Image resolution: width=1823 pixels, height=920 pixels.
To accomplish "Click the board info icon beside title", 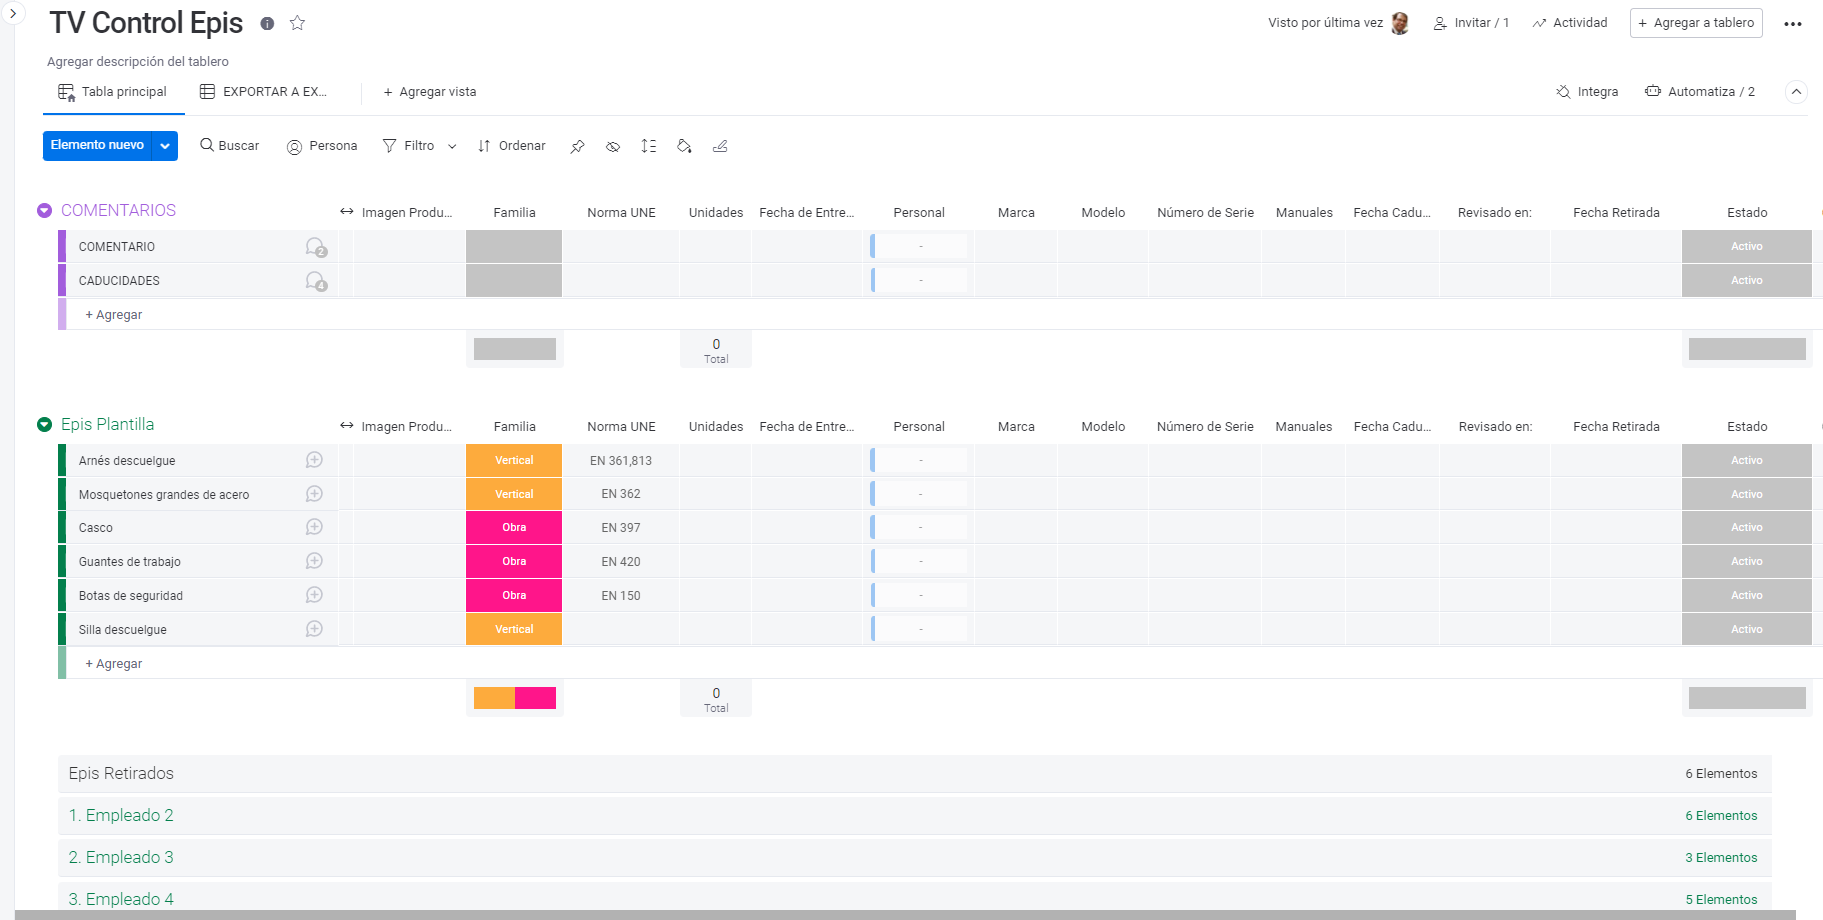I will tap(267, 23).
